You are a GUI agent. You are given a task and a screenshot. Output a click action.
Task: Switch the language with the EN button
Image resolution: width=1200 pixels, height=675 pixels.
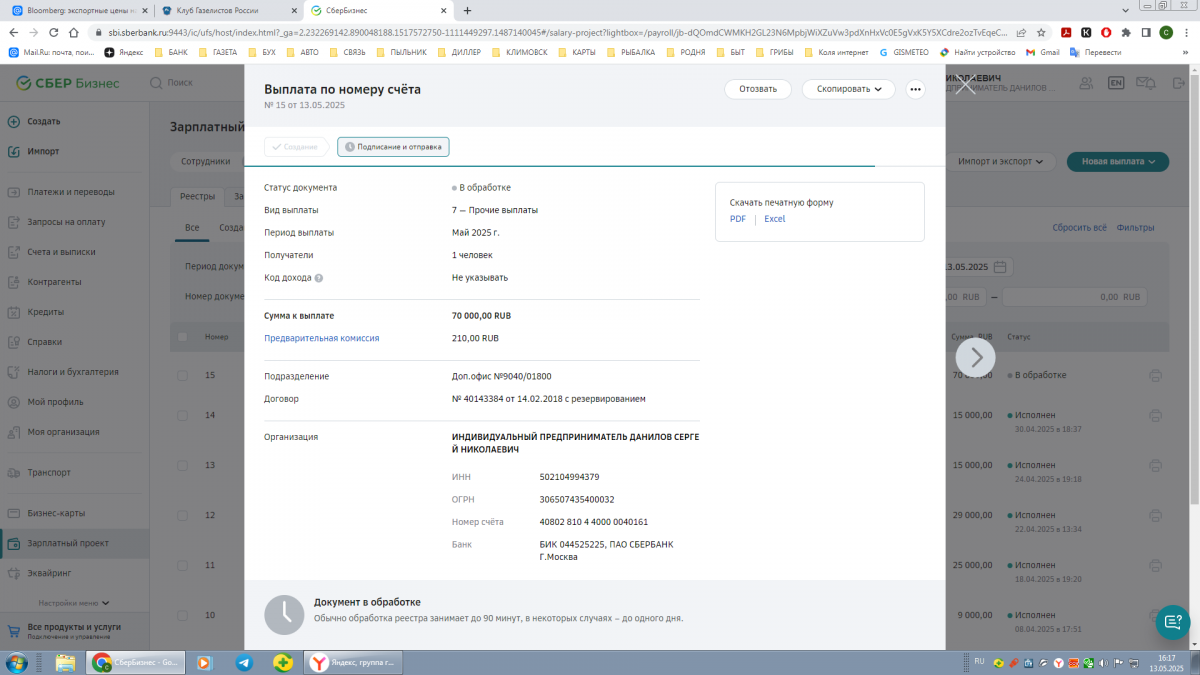(x=1116, y=83)
